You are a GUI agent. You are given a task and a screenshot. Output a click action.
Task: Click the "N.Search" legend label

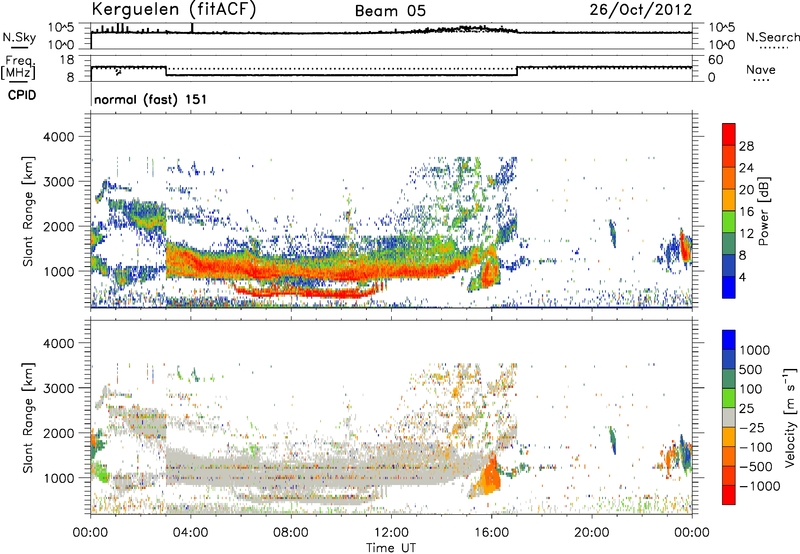[772, 37]
